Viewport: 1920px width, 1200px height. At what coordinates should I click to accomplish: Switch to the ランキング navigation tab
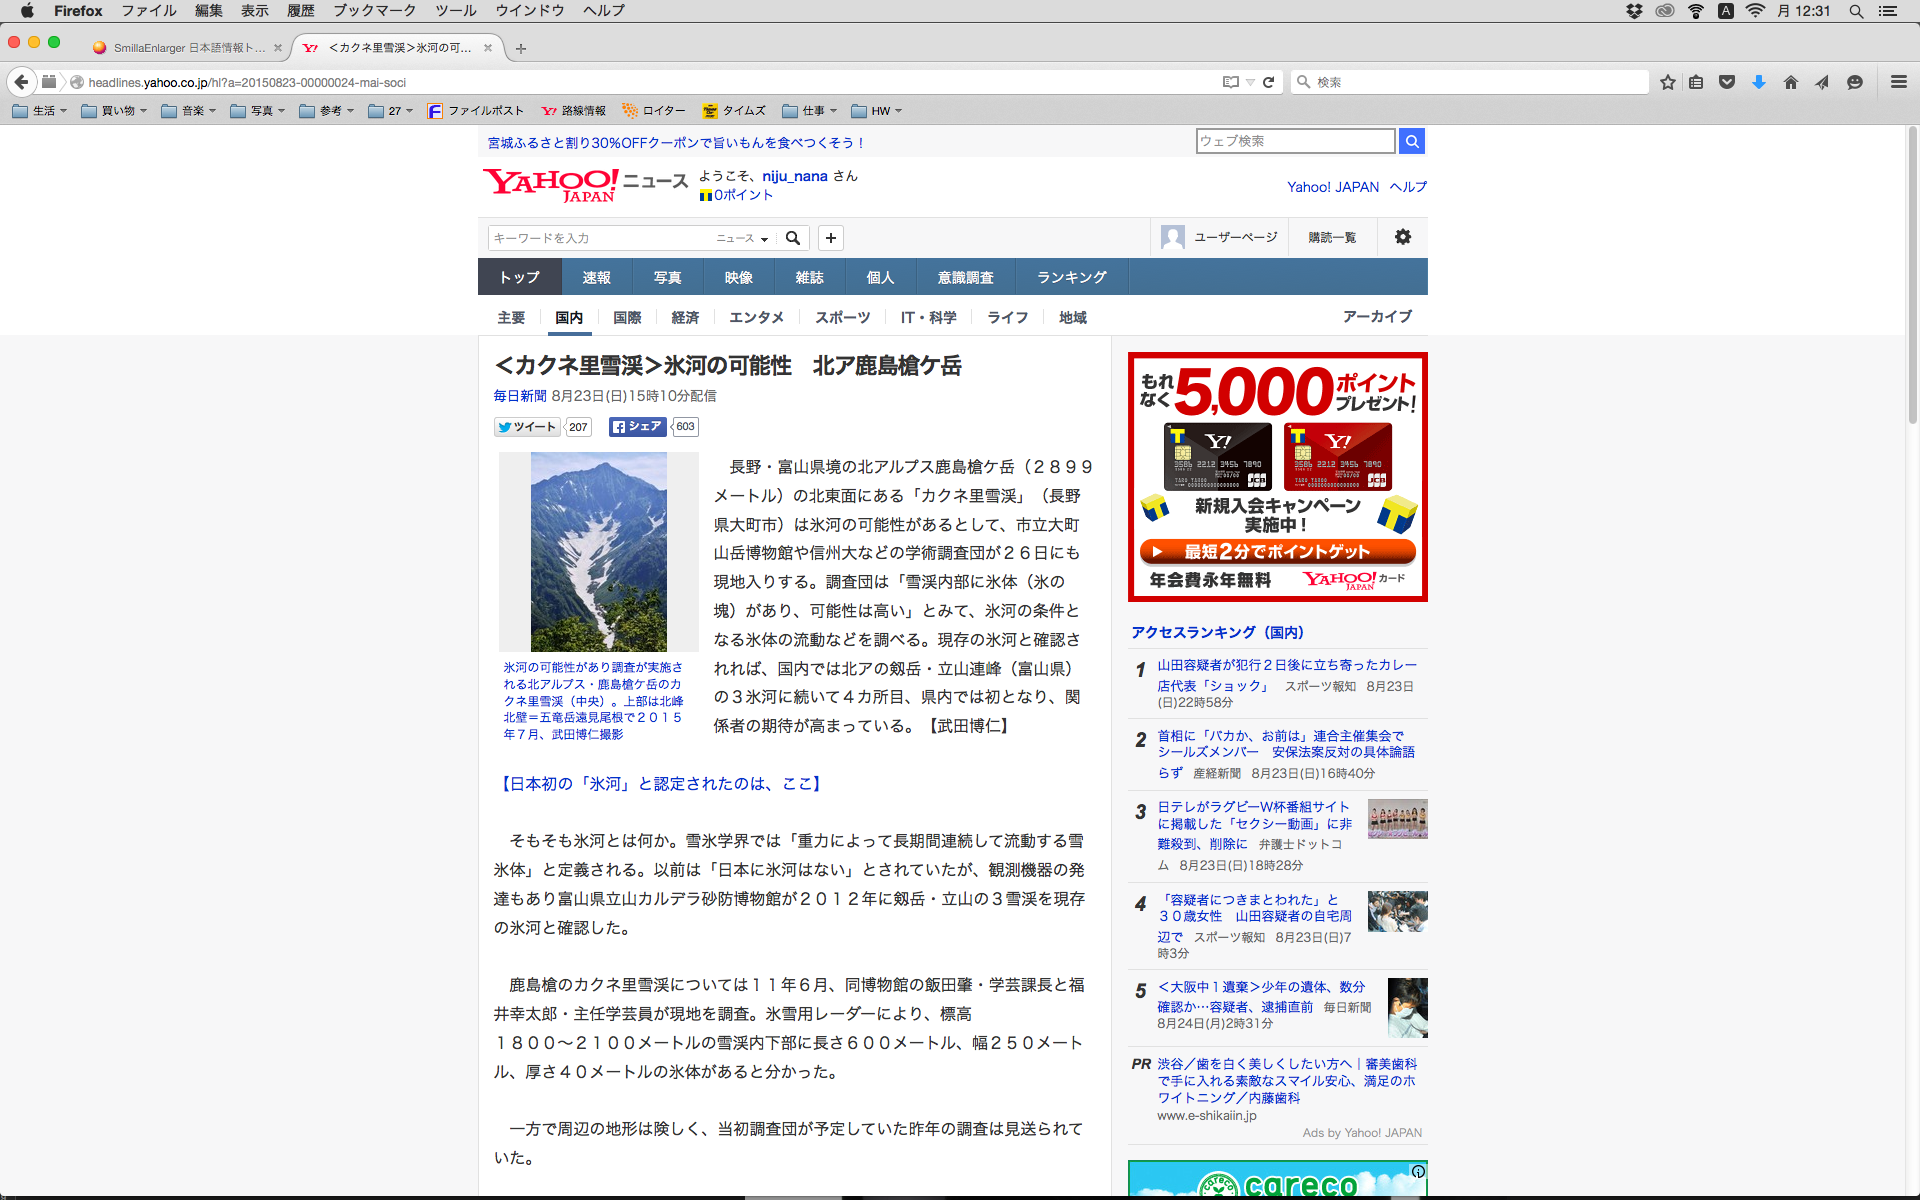pyautogui.click(x=1071, y=277)
